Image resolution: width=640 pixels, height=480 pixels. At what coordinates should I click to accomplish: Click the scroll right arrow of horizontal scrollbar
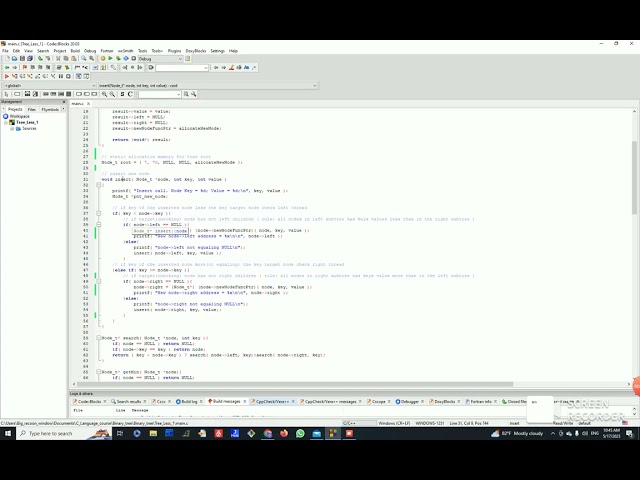pyautogui.click(x=629, y=384)
